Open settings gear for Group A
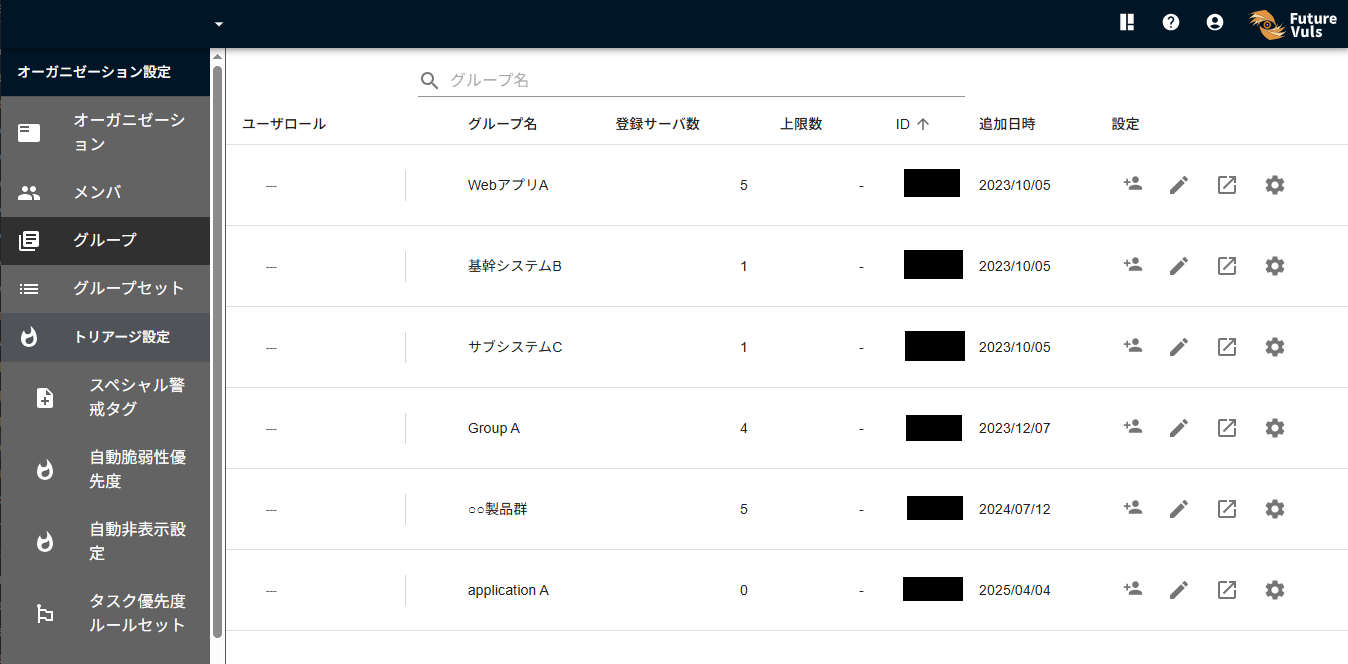The image size is (1348, 664). 1274,428
